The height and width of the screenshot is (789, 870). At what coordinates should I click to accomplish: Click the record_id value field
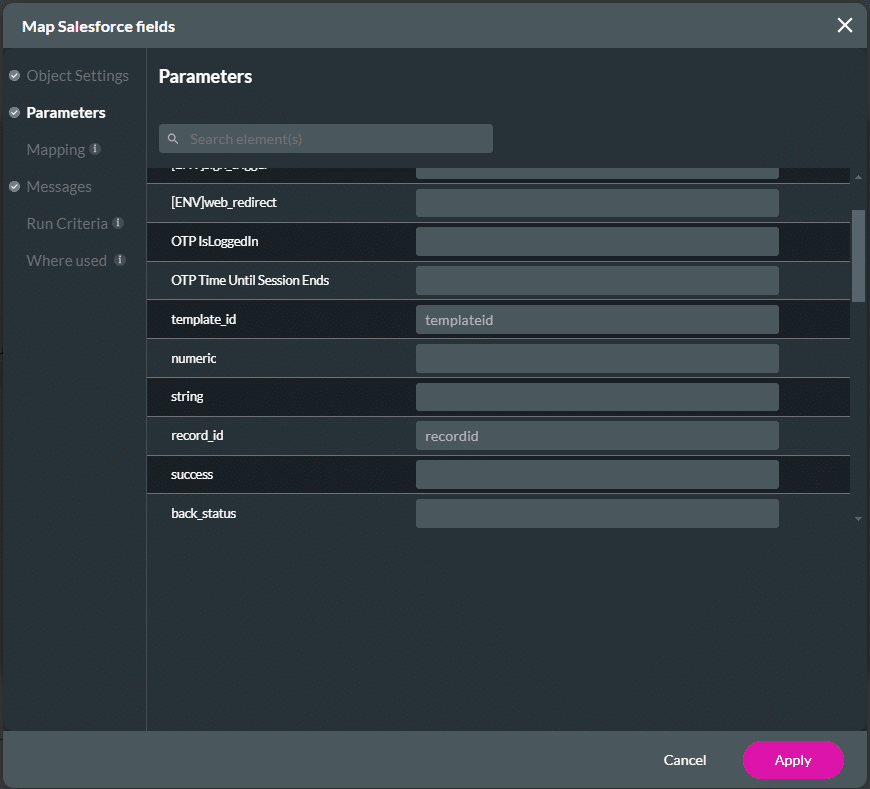pos(597,436)
